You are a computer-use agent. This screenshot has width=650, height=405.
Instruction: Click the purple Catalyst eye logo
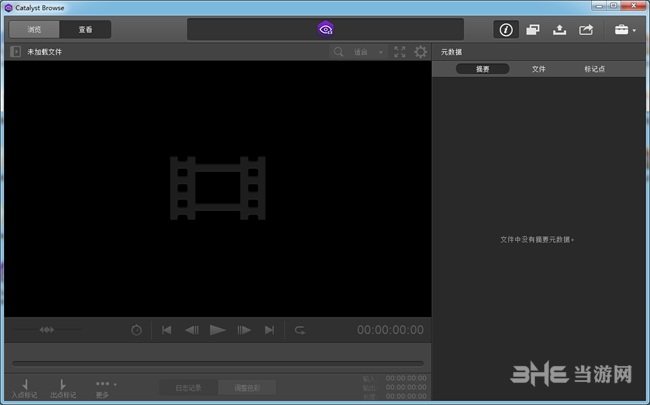tap(325, 29)
